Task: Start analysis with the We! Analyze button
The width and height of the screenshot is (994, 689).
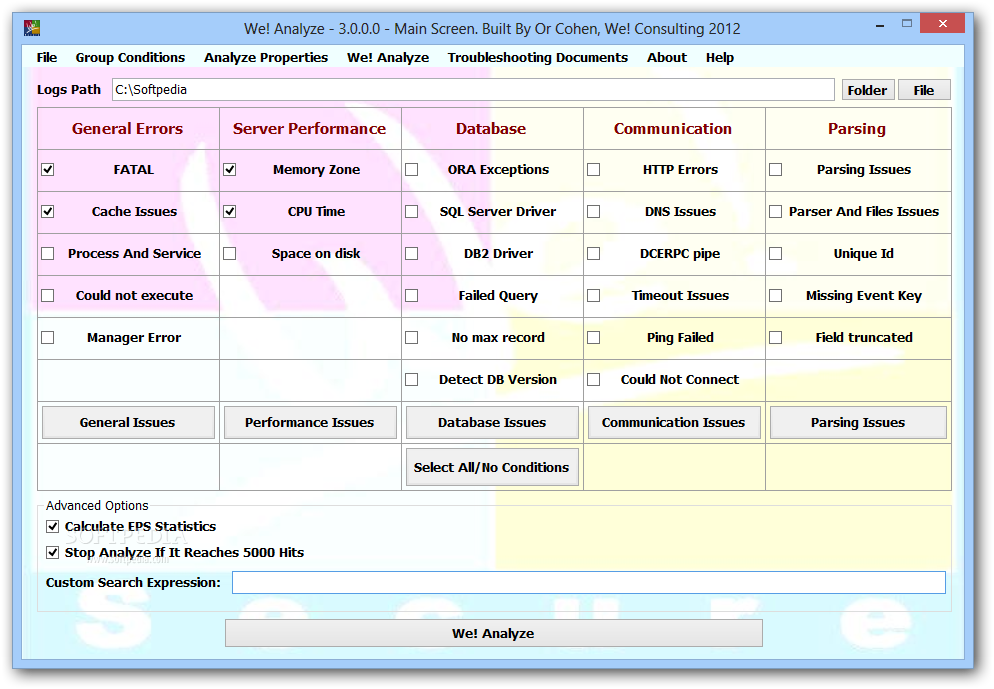Action: (x=494, y=634)
